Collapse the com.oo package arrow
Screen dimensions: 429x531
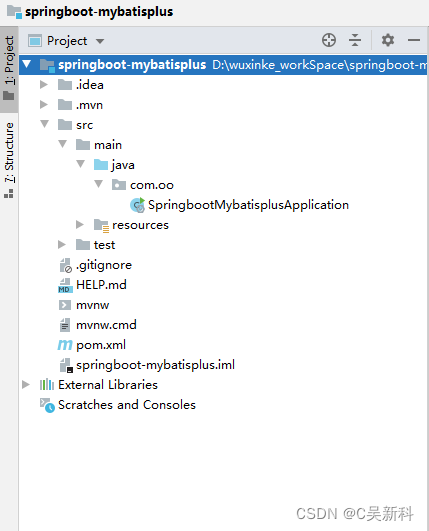click(x=99, y=184)
